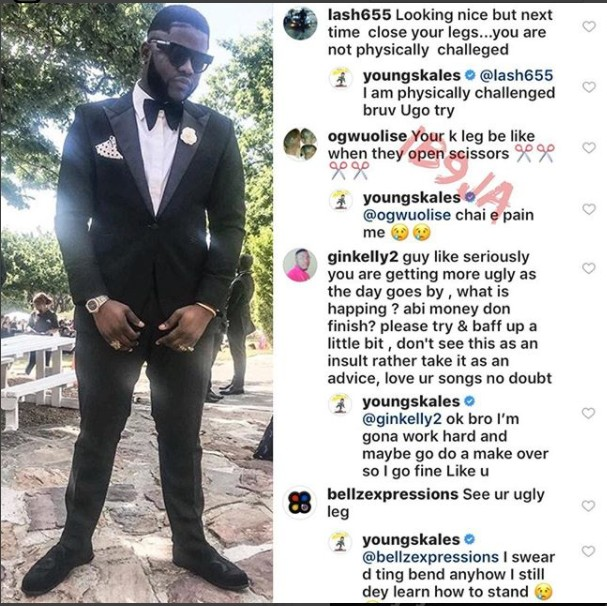The width and height of the screenshot is (607, 606).
Task: Like ogwuolise's scissors comment
Action: (589, 148)
